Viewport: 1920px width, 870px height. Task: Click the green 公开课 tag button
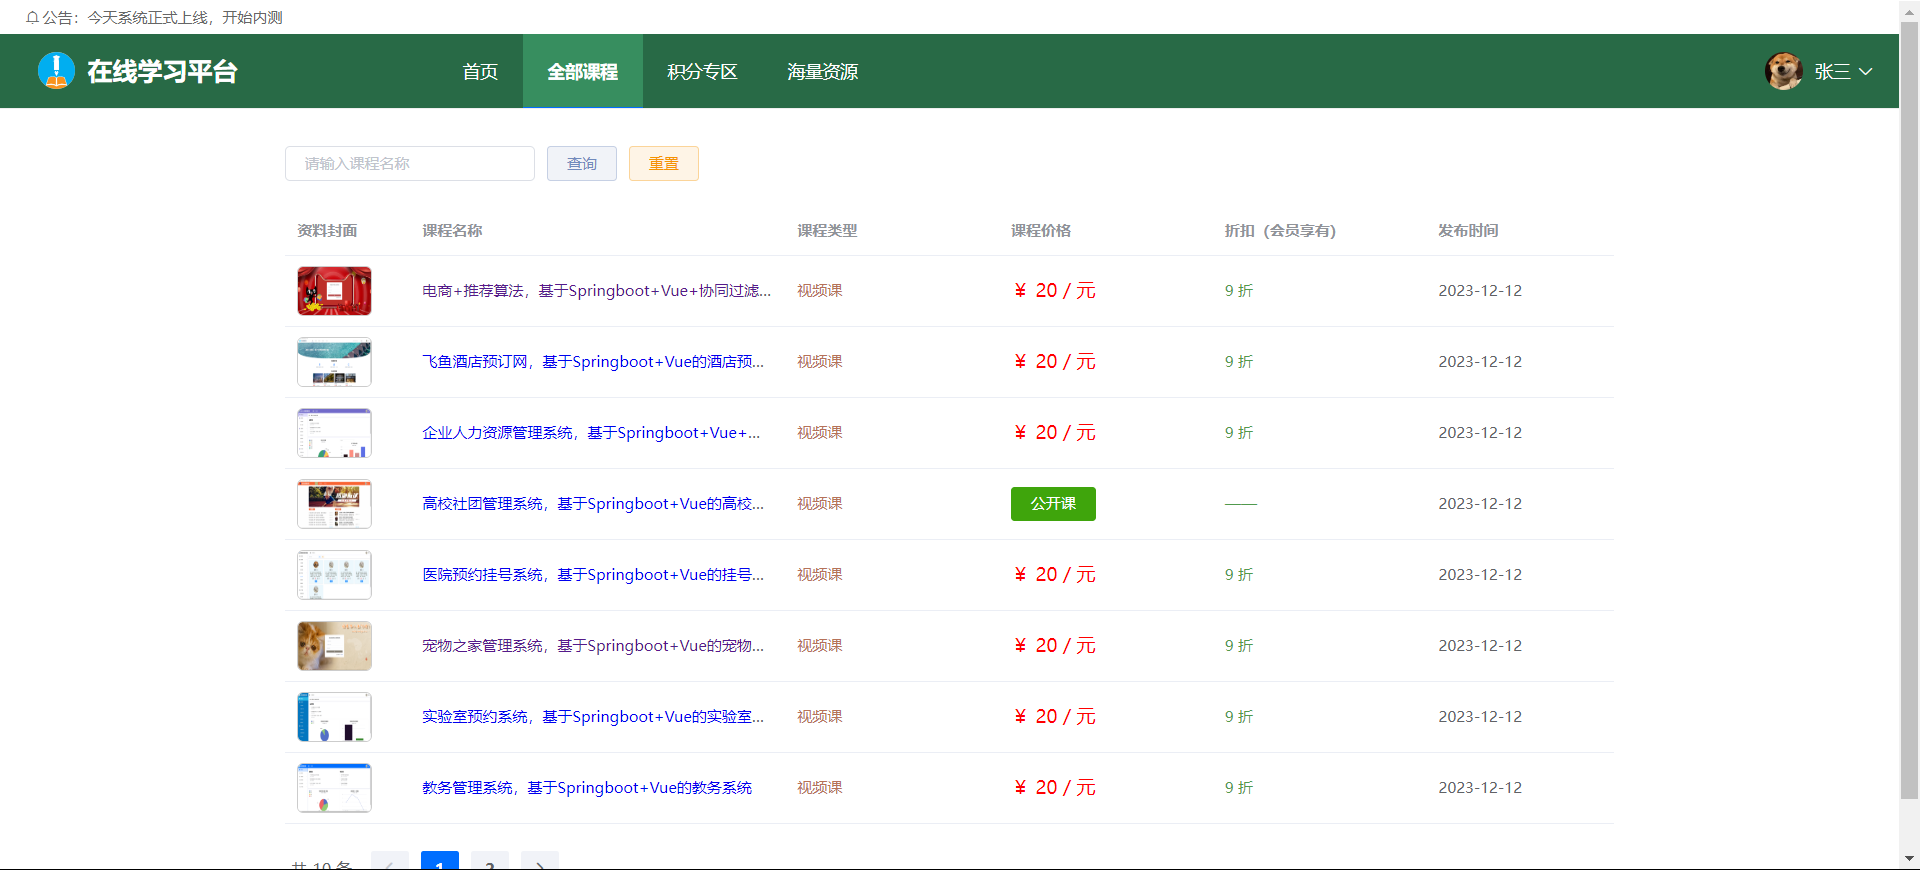click(1053, 504)
